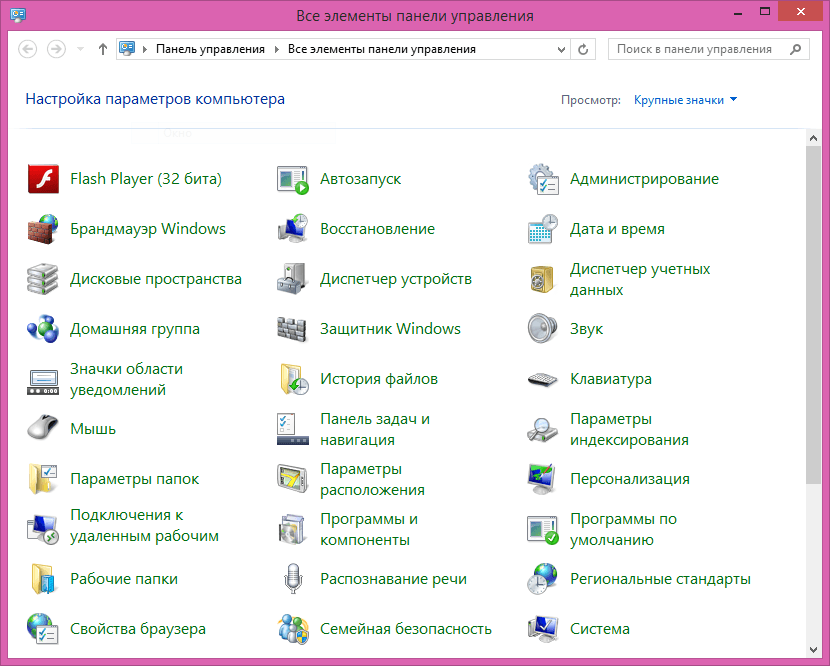Open the Автозапуск icon

tap(293, 179)
